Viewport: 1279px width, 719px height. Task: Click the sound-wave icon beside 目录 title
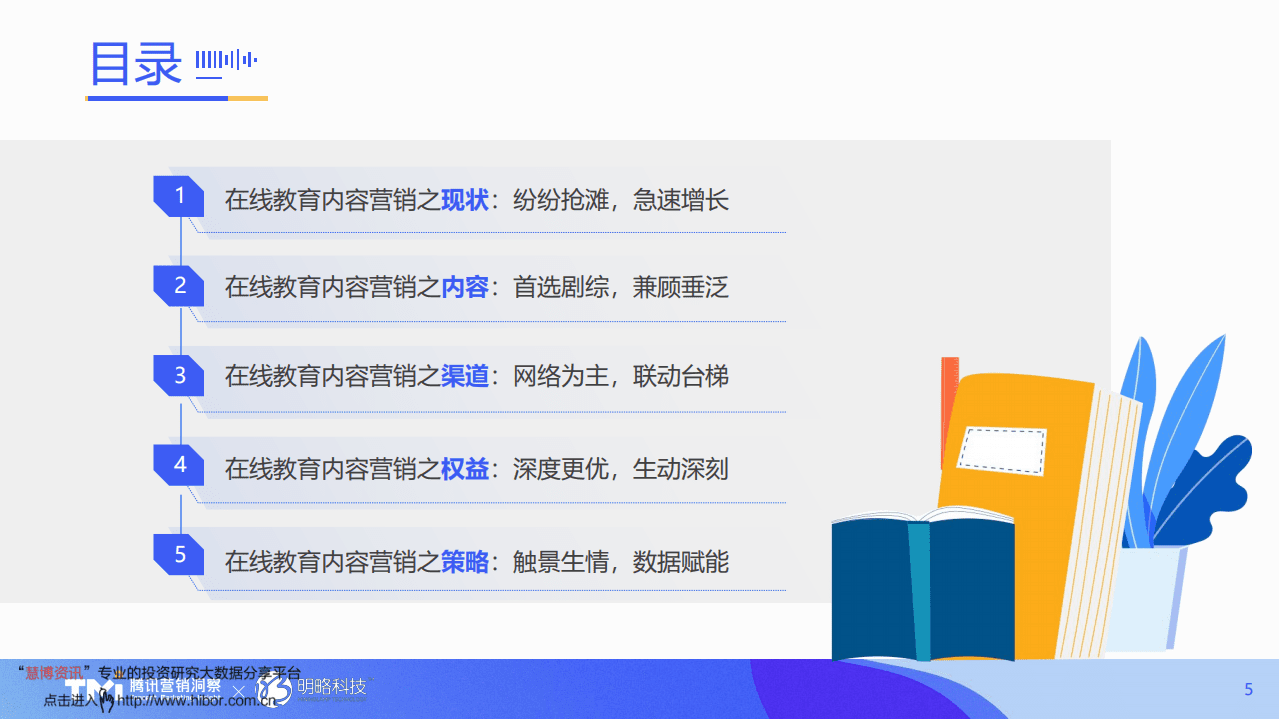tap(226, 60)
